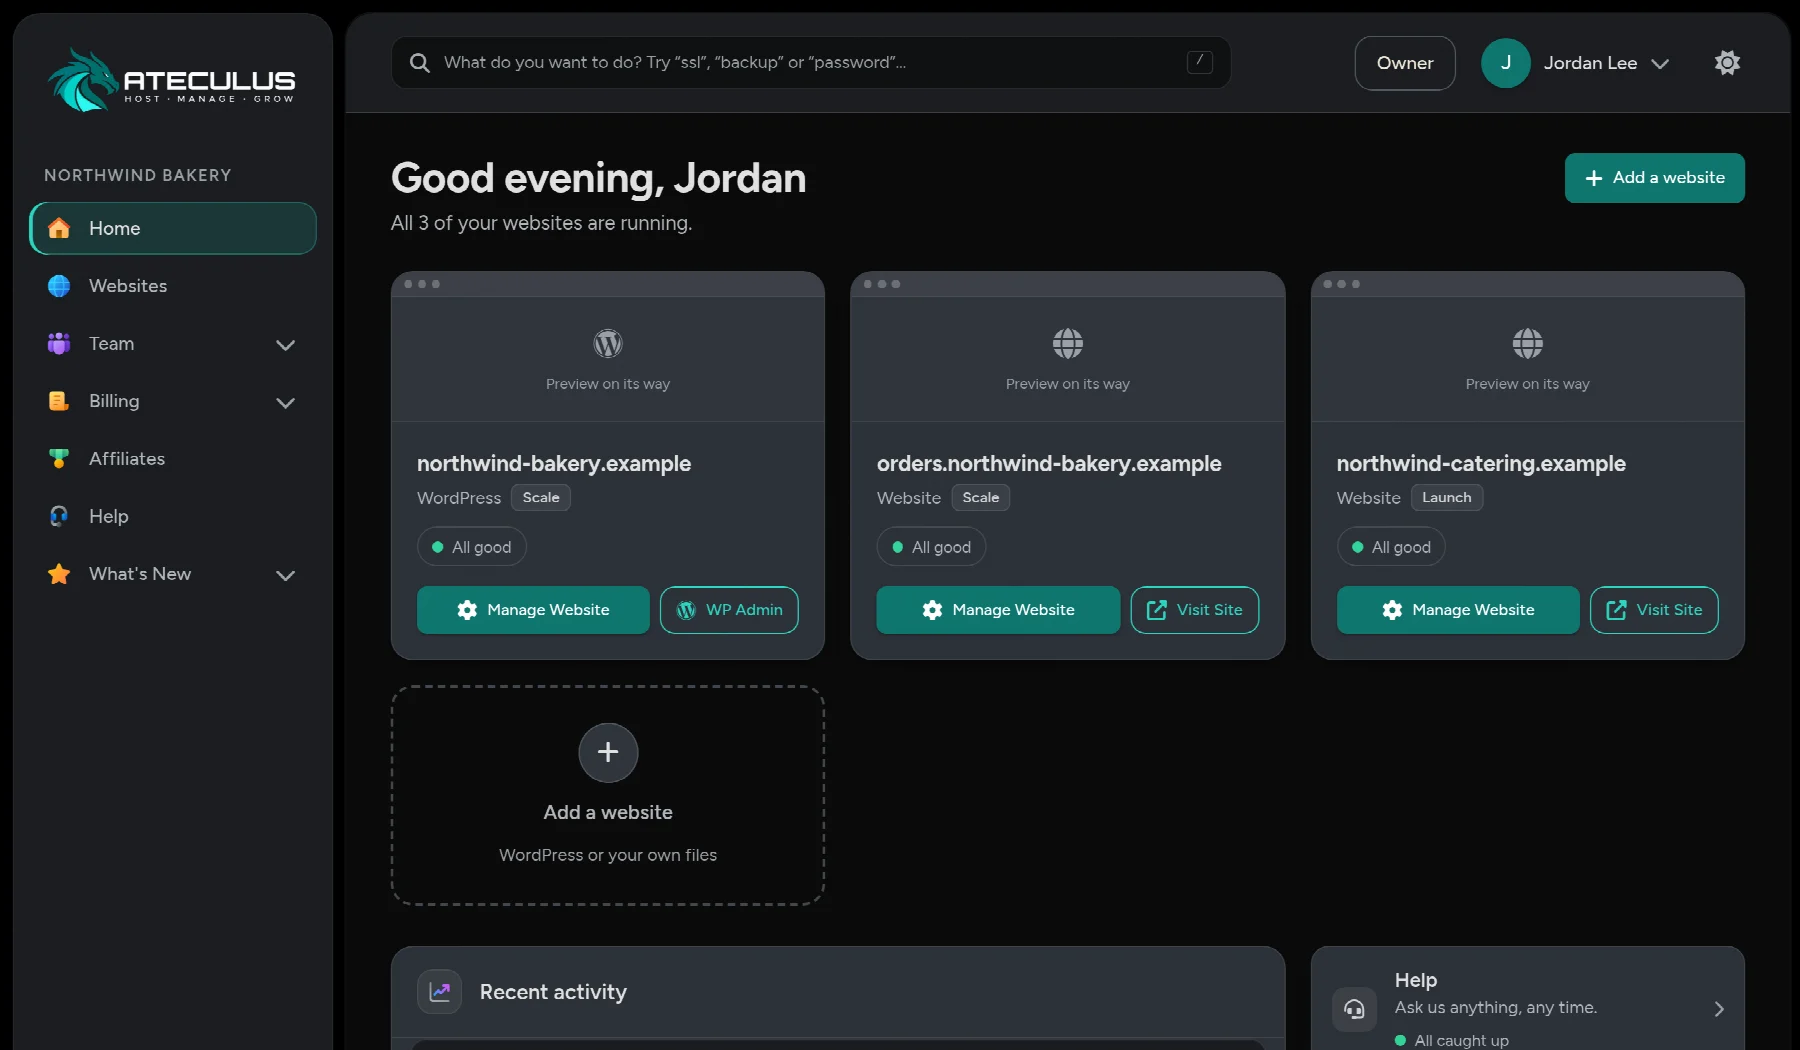The height and width of the screenshot is (1050, 1800).
Task: Click the globe preview icon on orders.northwind-bakery.example
Action: (x=1067, y=344)
